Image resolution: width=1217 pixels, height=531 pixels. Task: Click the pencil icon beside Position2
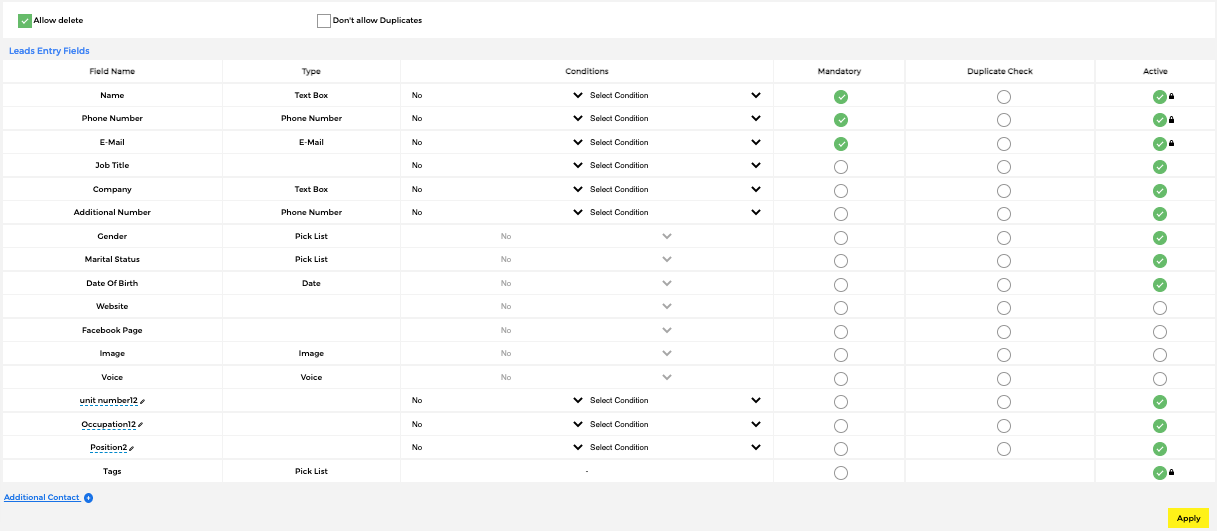131,448
